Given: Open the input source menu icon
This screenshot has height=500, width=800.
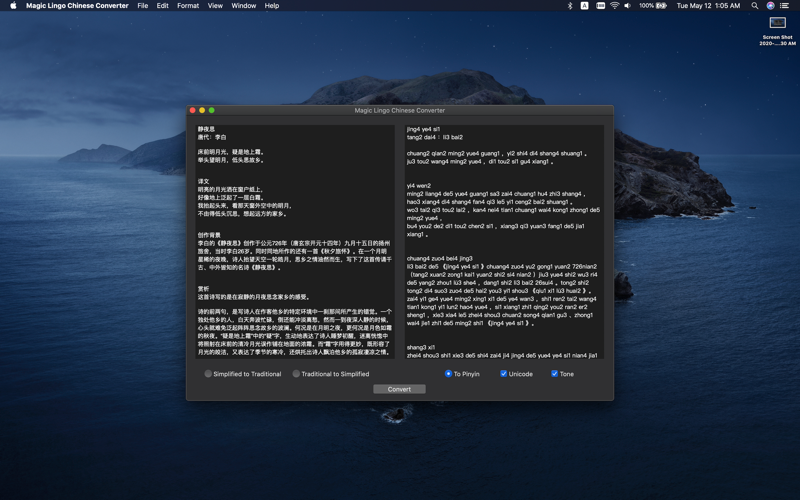Looking at the screenshot, I should tap(585, 6).
